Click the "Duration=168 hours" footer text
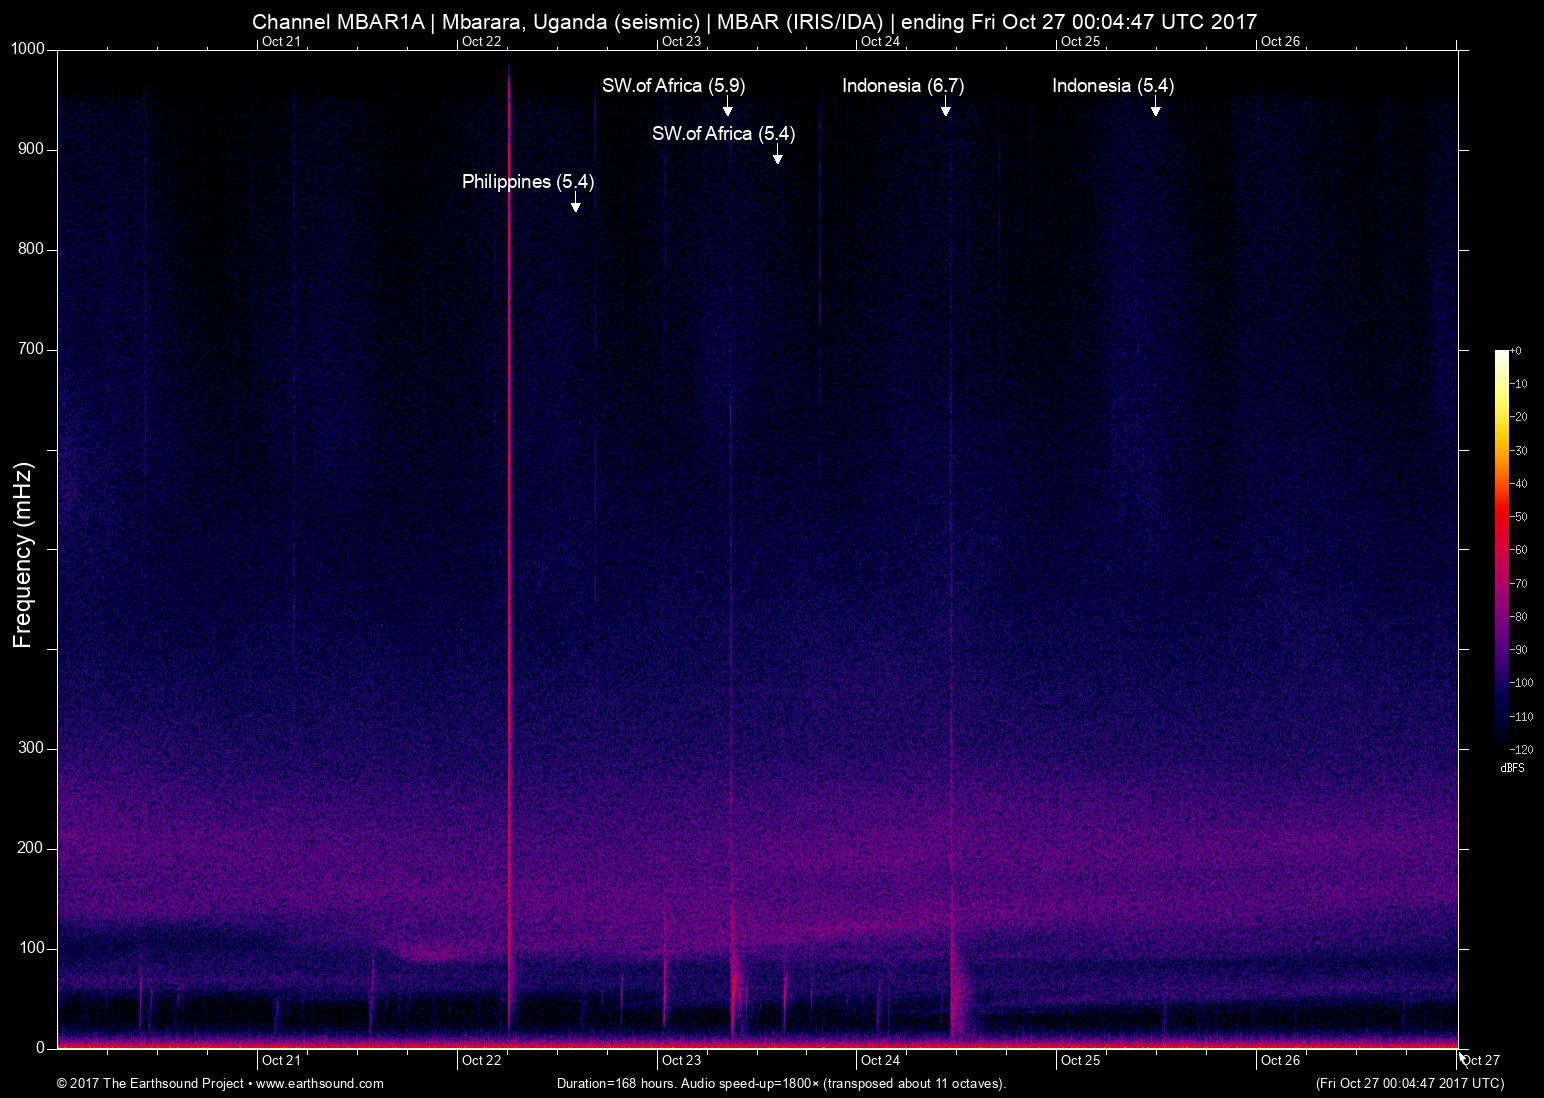The width and height of the screenshot is (1544, 1098). click(781, 1083)
